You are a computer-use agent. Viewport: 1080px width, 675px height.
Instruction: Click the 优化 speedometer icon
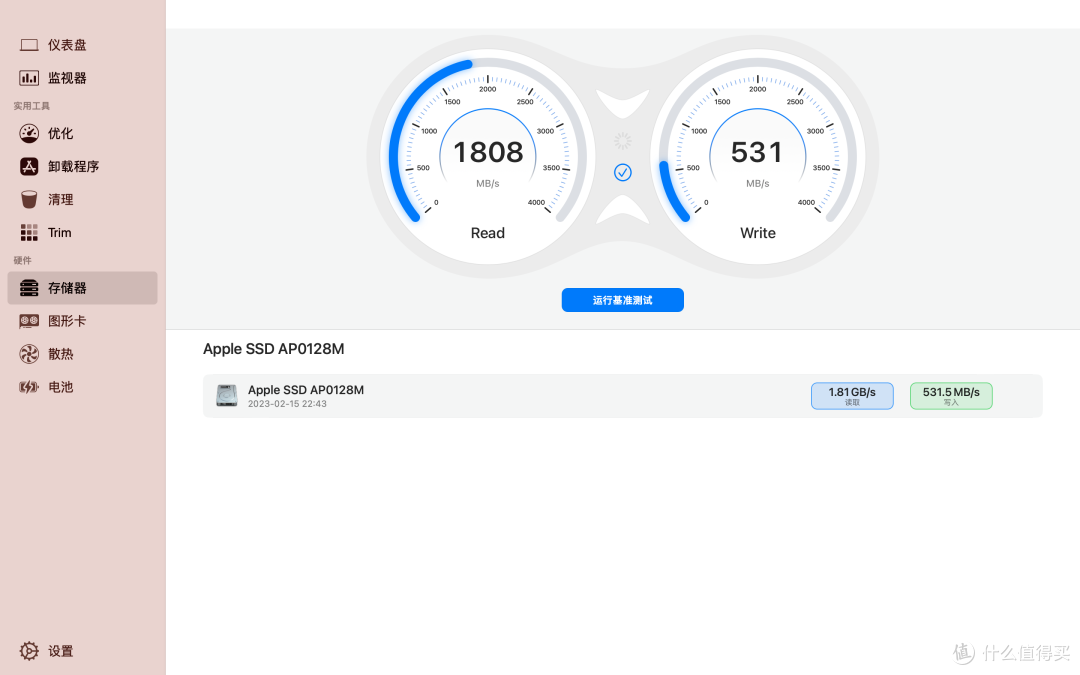click(x=29, y=133)
